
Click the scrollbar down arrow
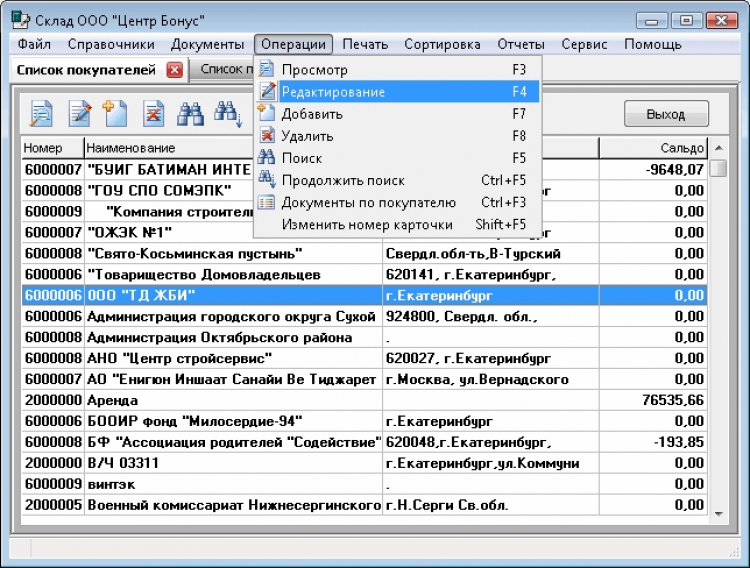[x=718, y=514]
